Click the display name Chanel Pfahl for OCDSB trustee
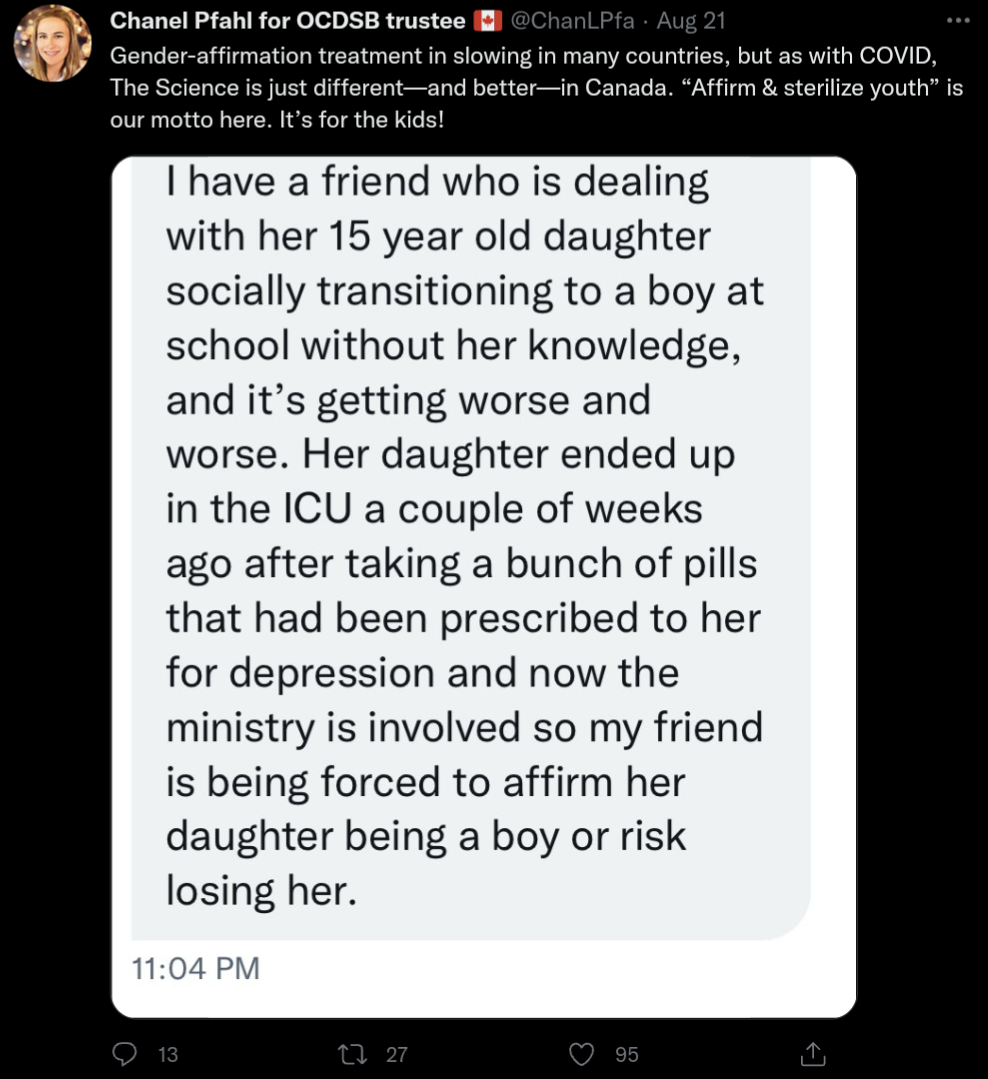 [x=288, y=21]
